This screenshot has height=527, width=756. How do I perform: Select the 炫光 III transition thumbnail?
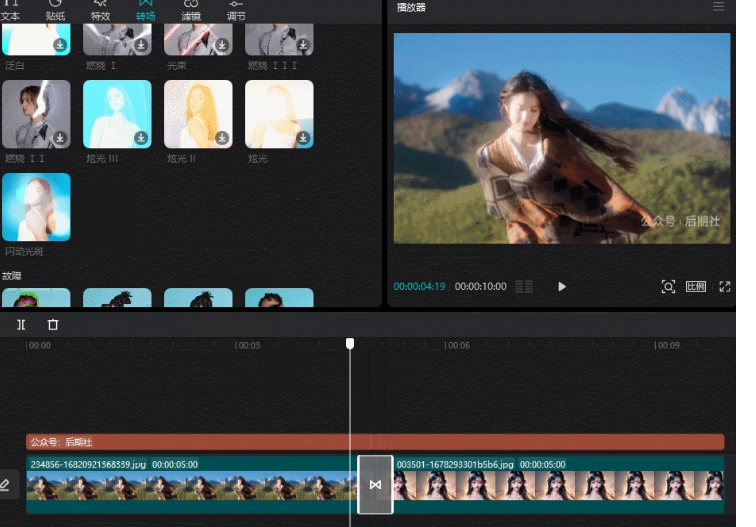pyautogui.click(x=117, y=114)
